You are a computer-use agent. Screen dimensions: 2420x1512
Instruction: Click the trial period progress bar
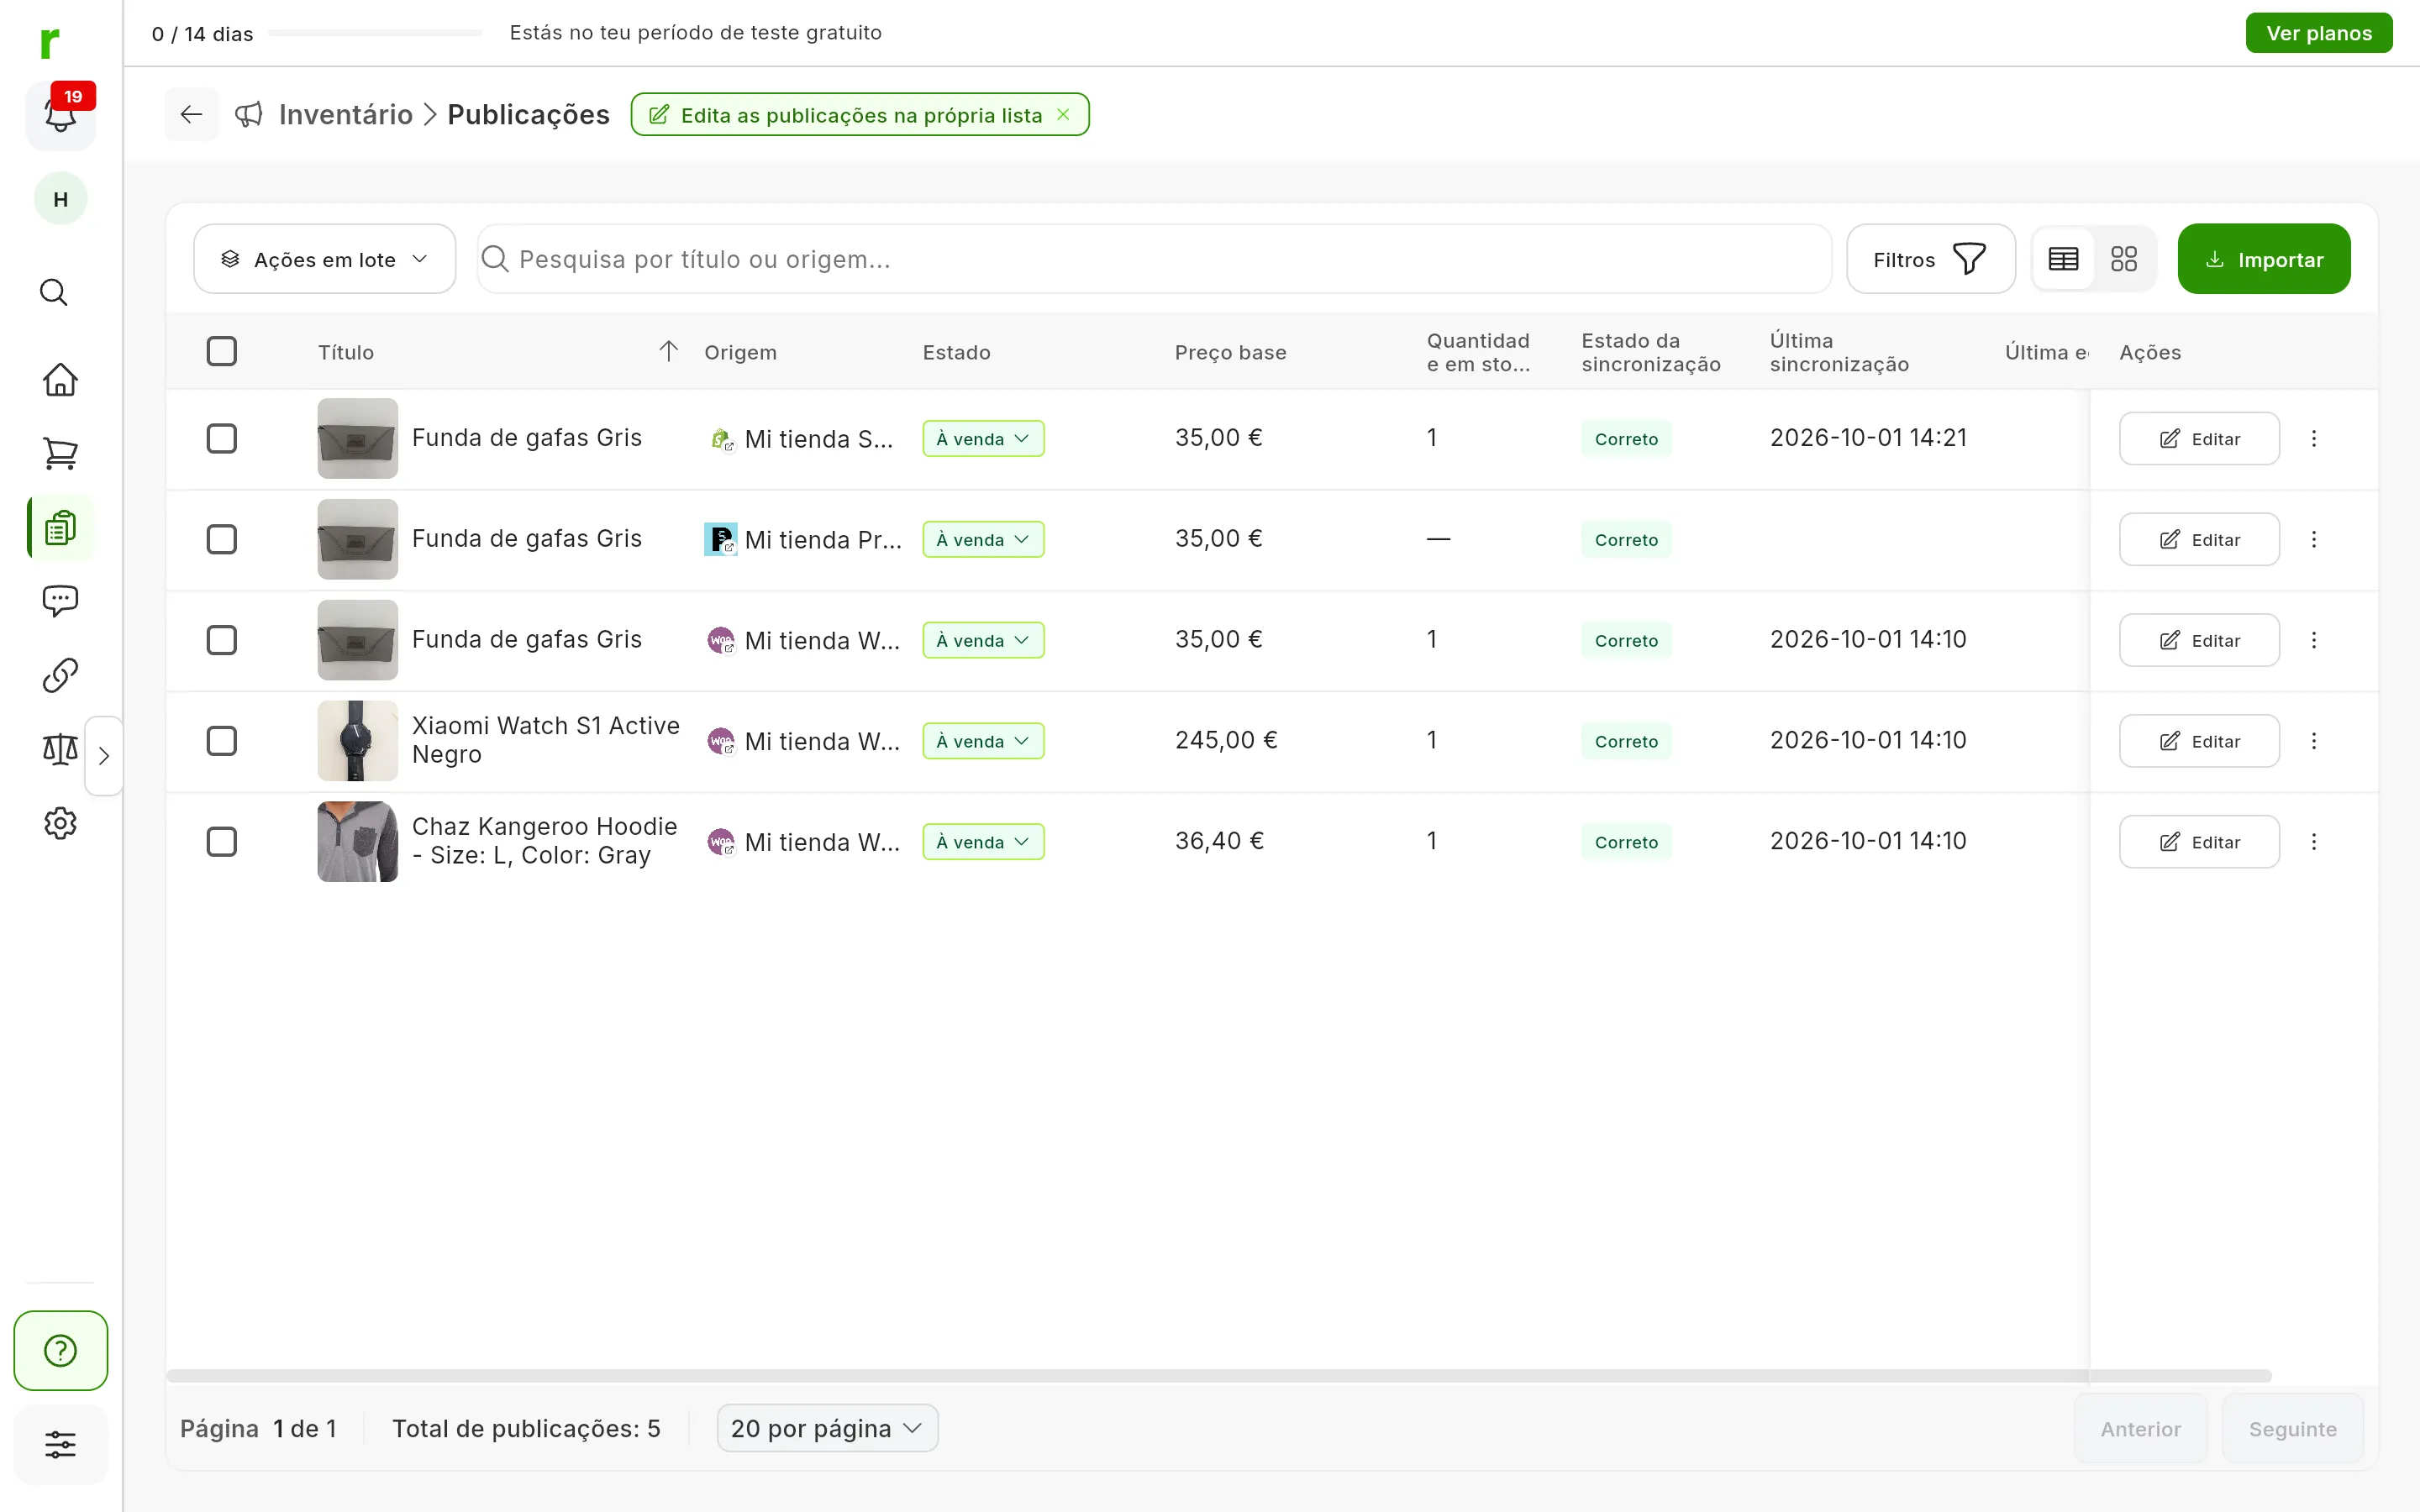tap(376, 33)
